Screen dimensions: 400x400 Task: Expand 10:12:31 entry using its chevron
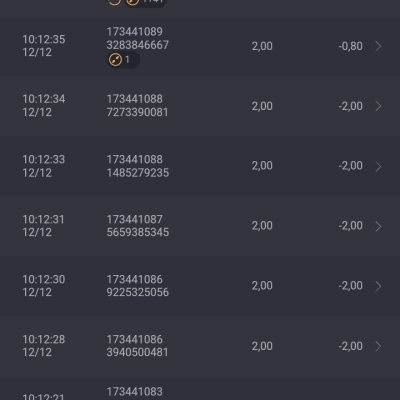tap(378, 226)
